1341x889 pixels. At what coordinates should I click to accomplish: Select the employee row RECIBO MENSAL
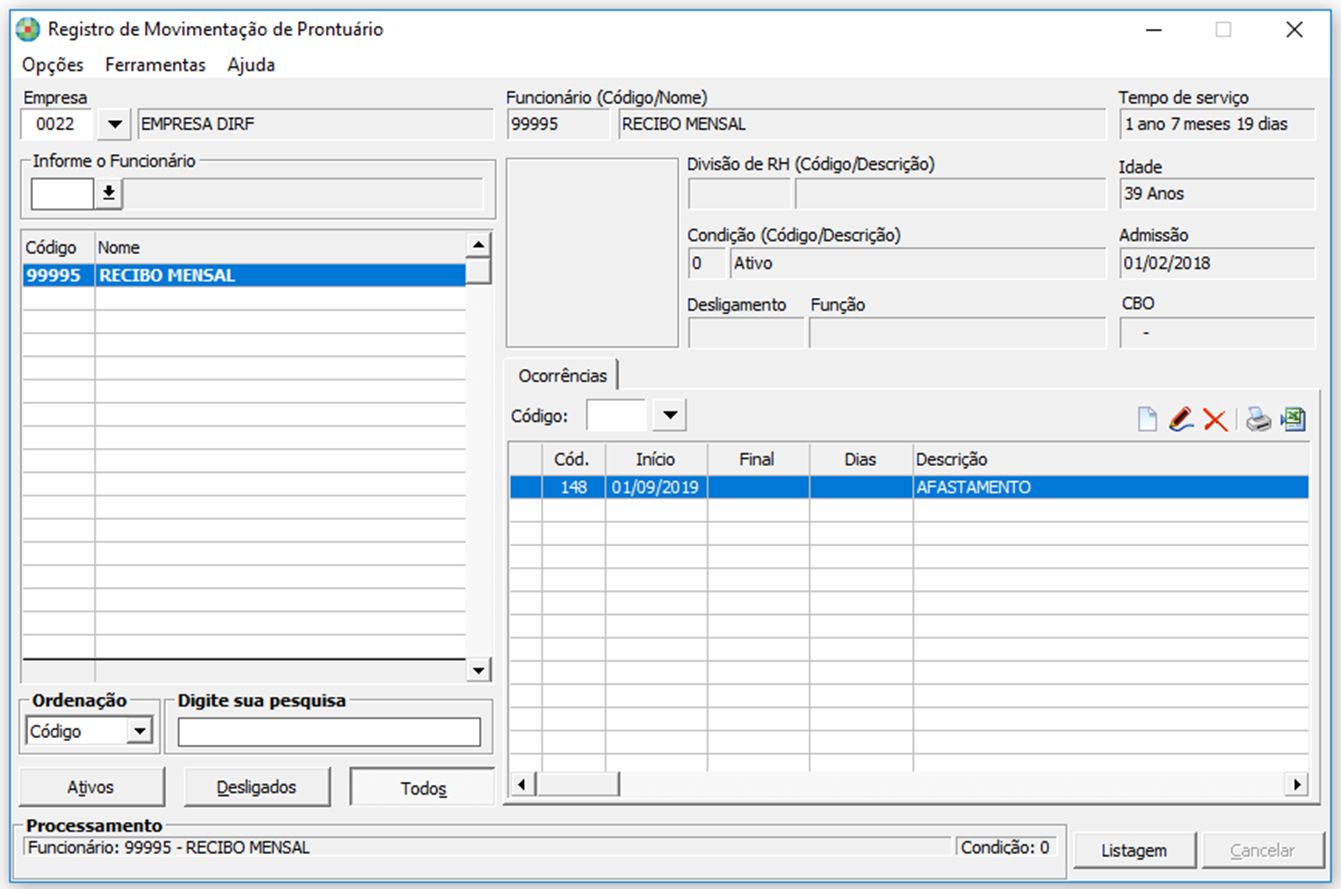[x=244, y=276]
